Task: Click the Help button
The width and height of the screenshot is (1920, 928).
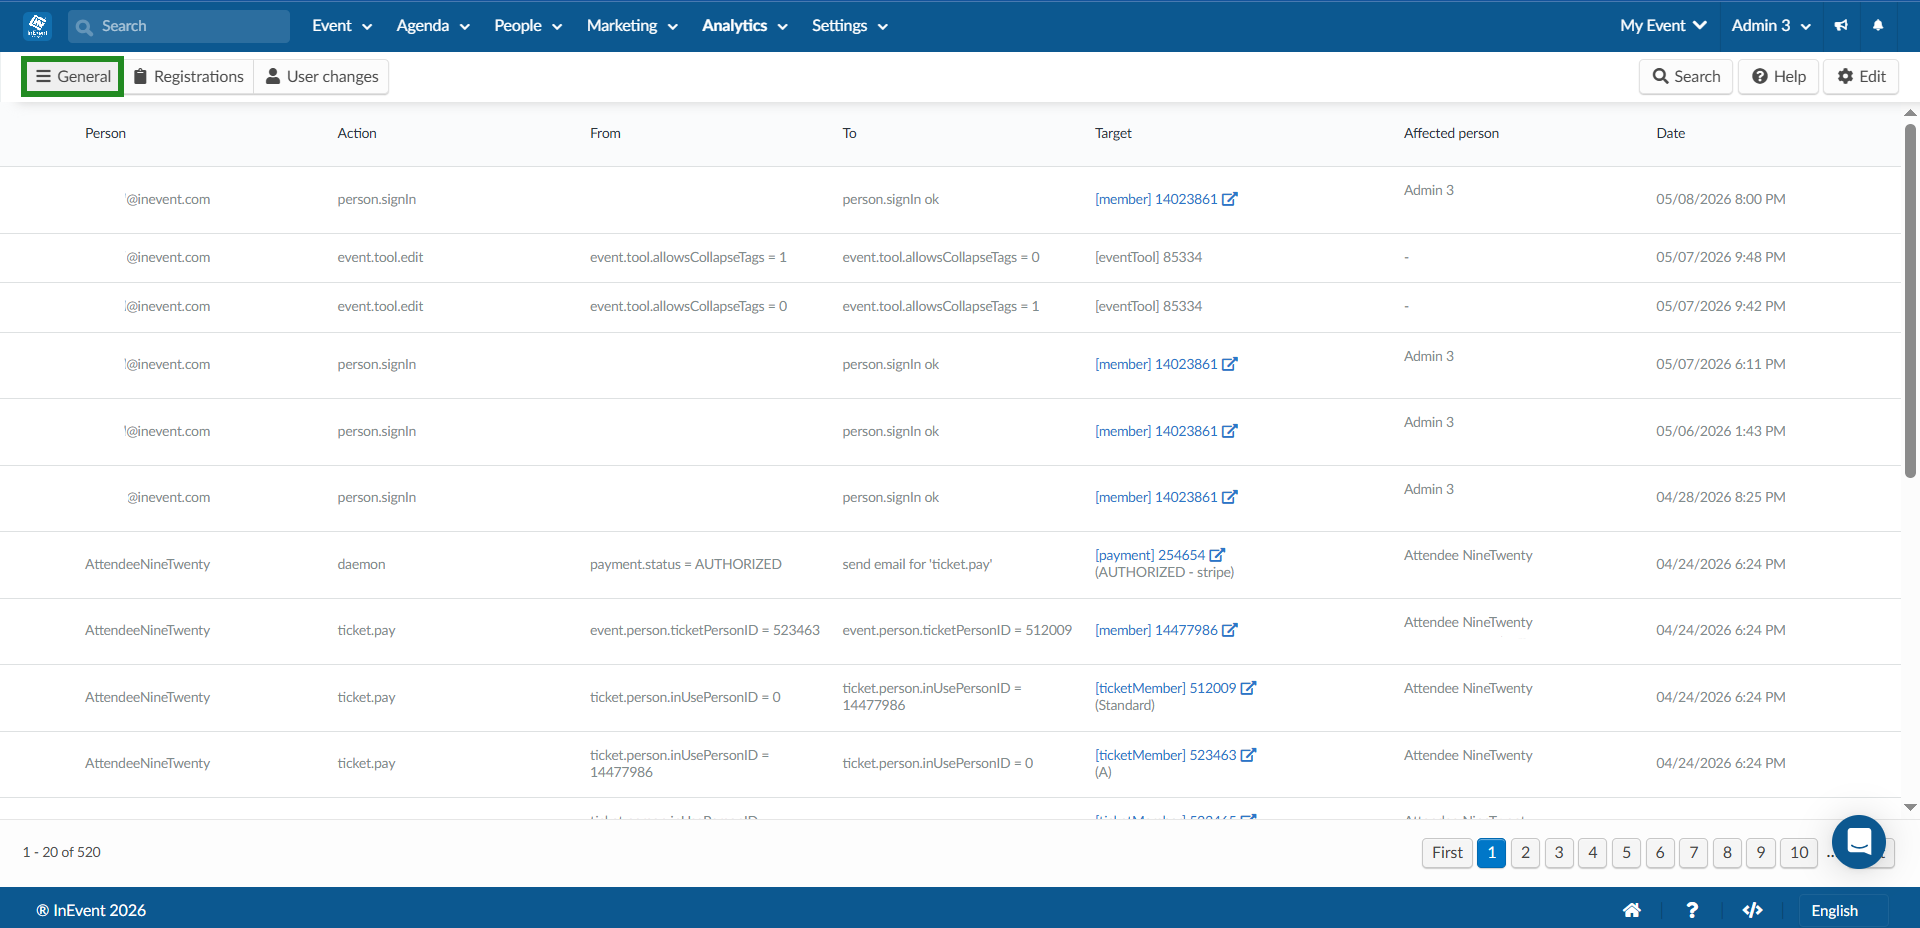Action: point(1779,76)
